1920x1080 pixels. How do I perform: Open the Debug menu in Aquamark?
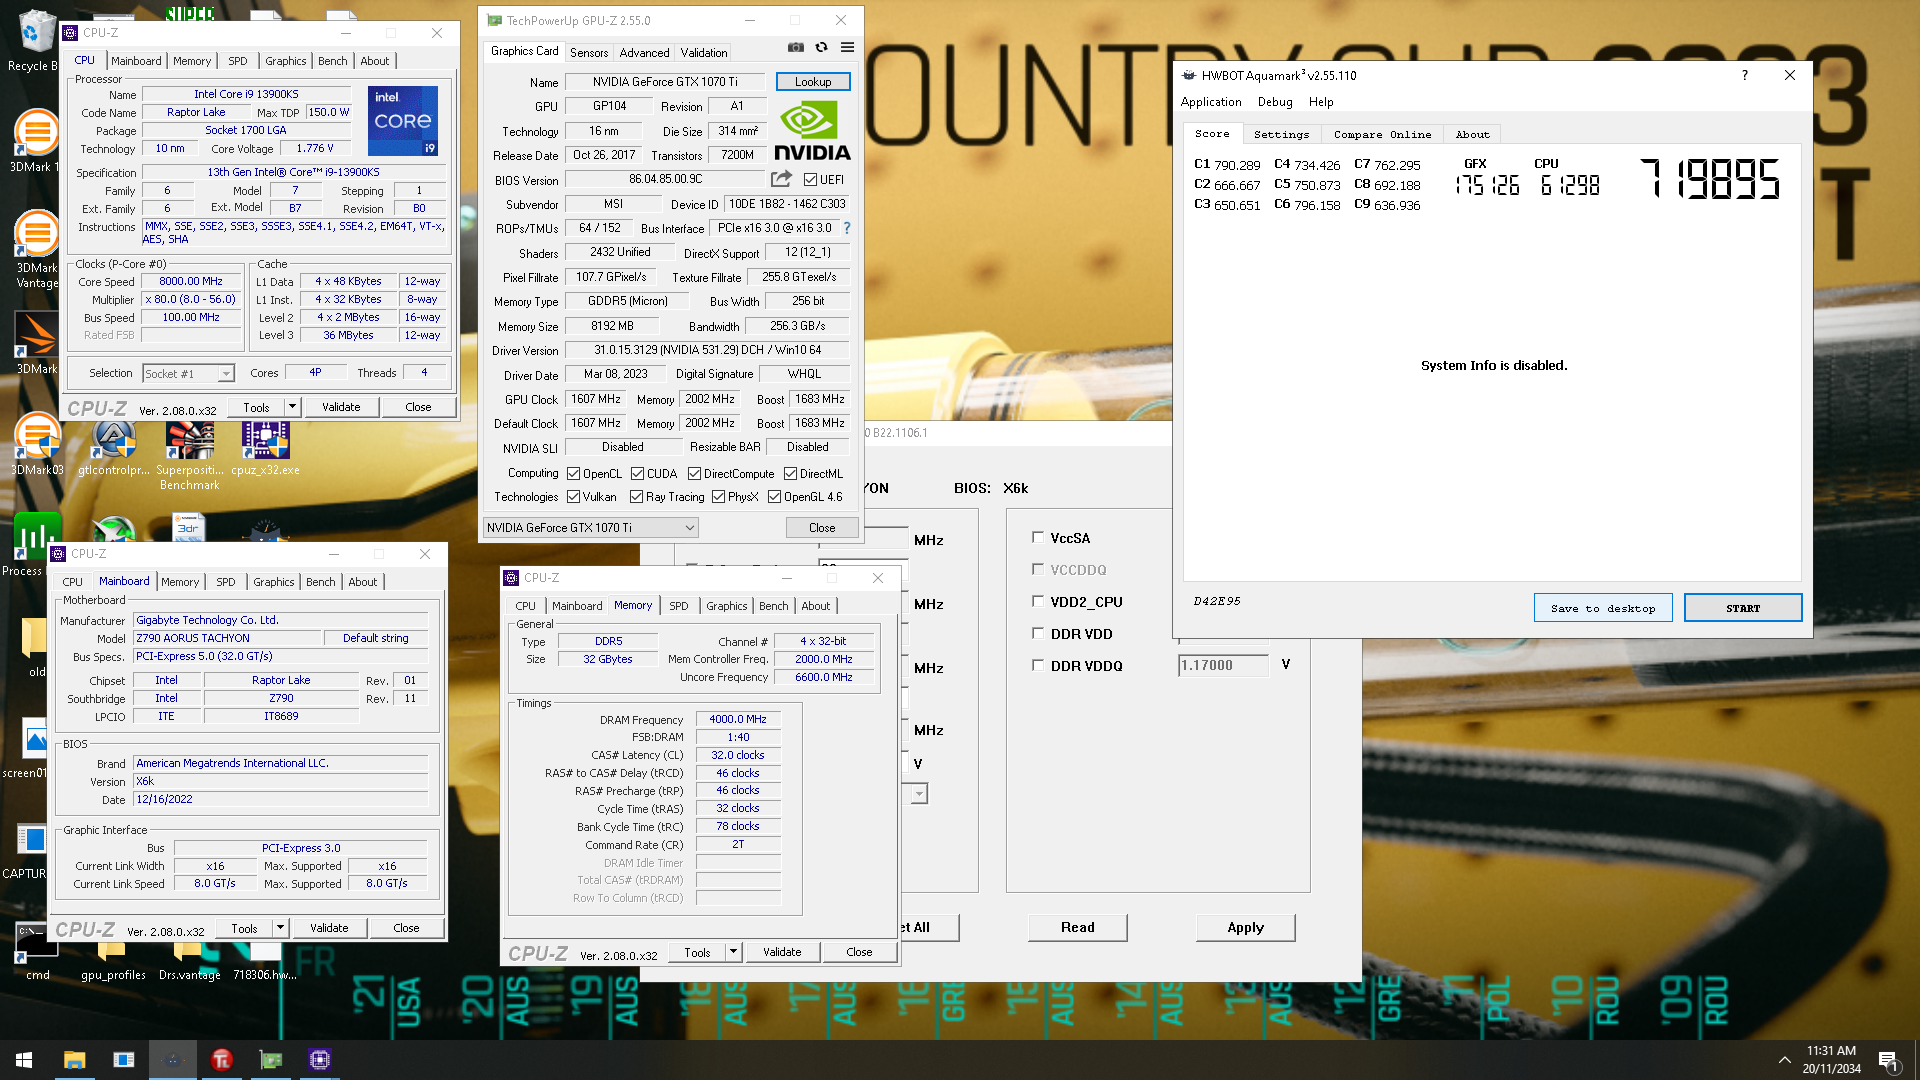coord(1275,102)
